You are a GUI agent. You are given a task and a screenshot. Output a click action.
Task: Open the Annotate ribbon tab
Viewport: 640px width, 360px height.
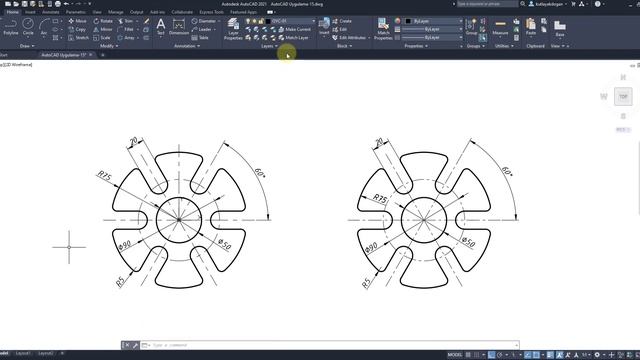point(50,12)
